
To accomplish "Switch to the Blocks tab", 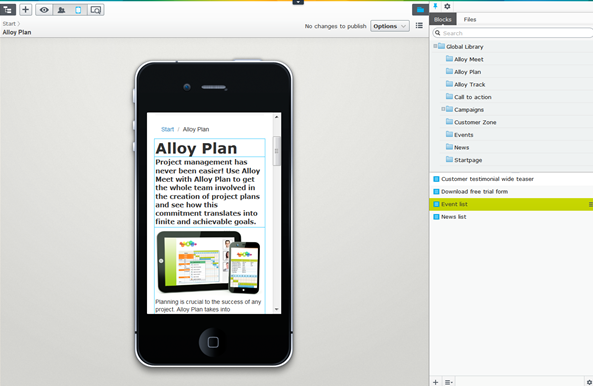I will point(442,19).
